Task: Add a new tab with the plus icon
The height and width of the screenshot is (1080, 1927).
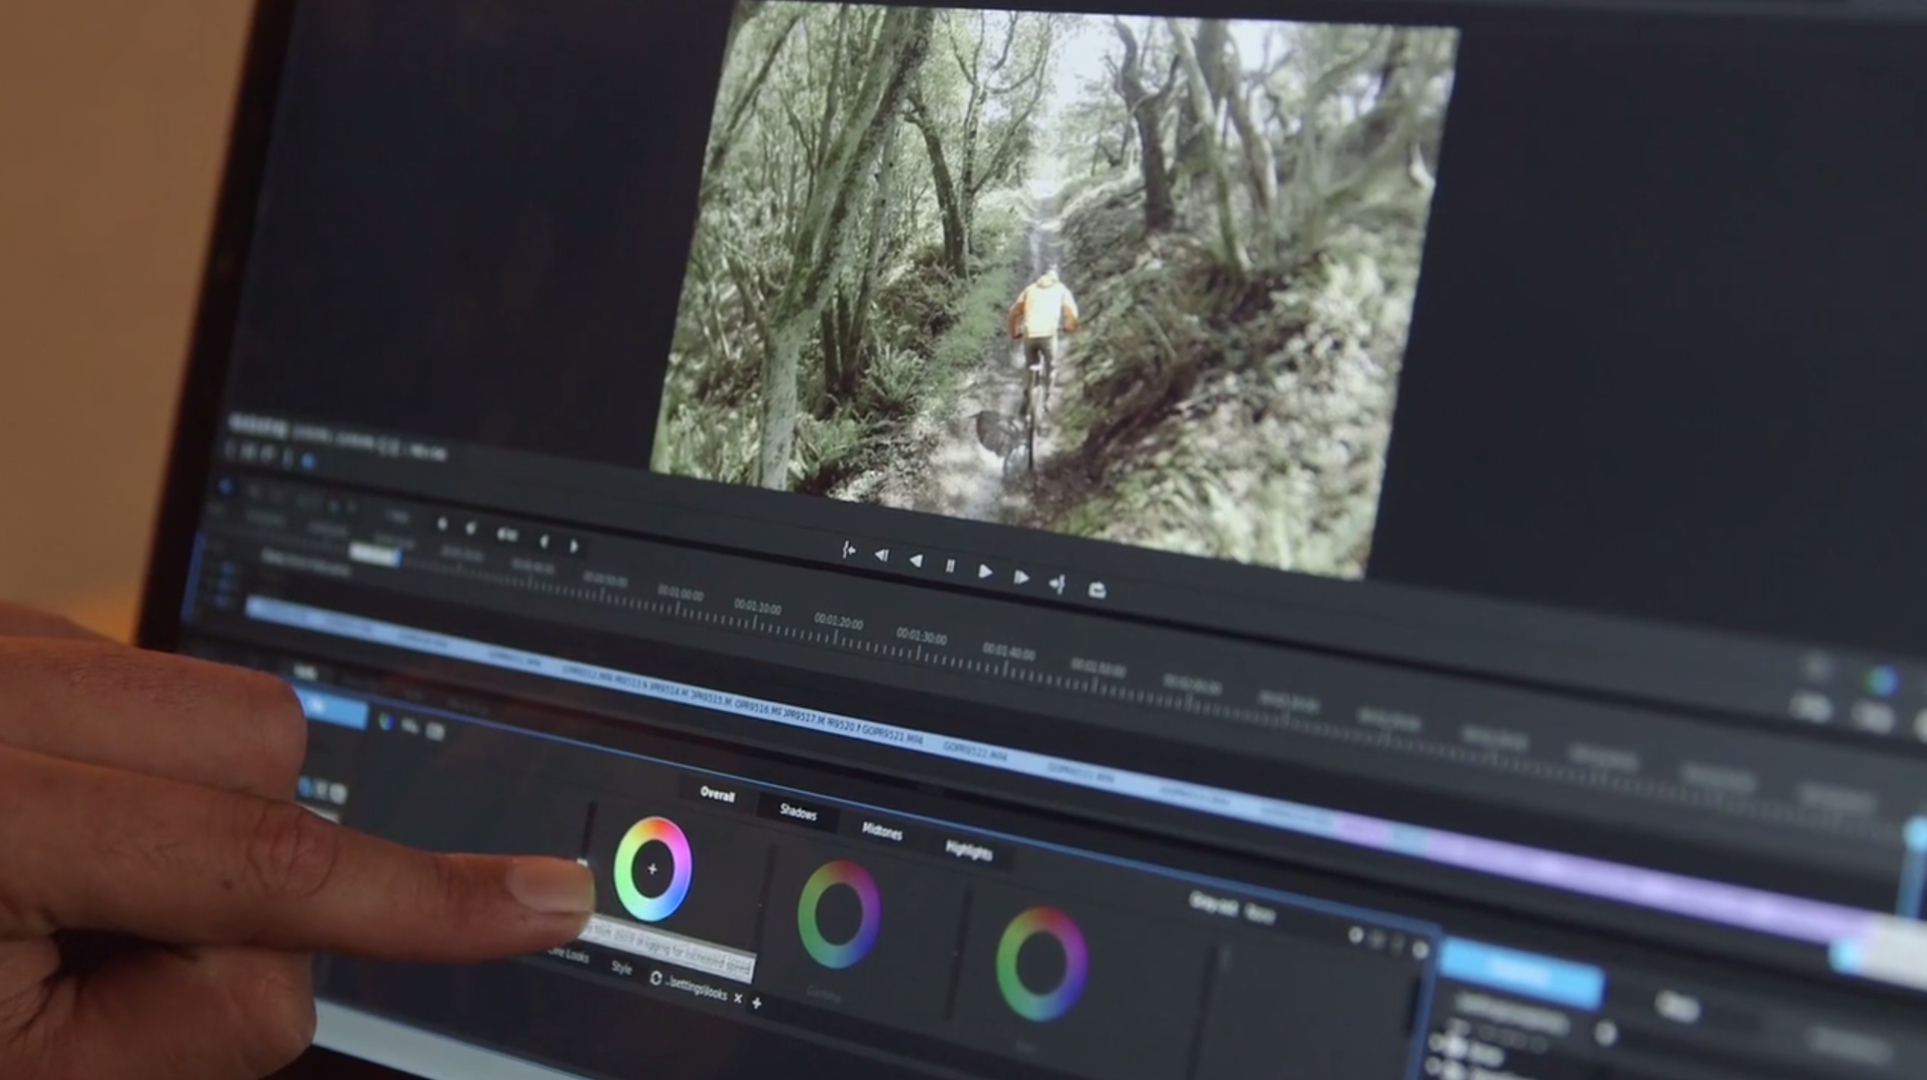Action: click(756, 1002)
